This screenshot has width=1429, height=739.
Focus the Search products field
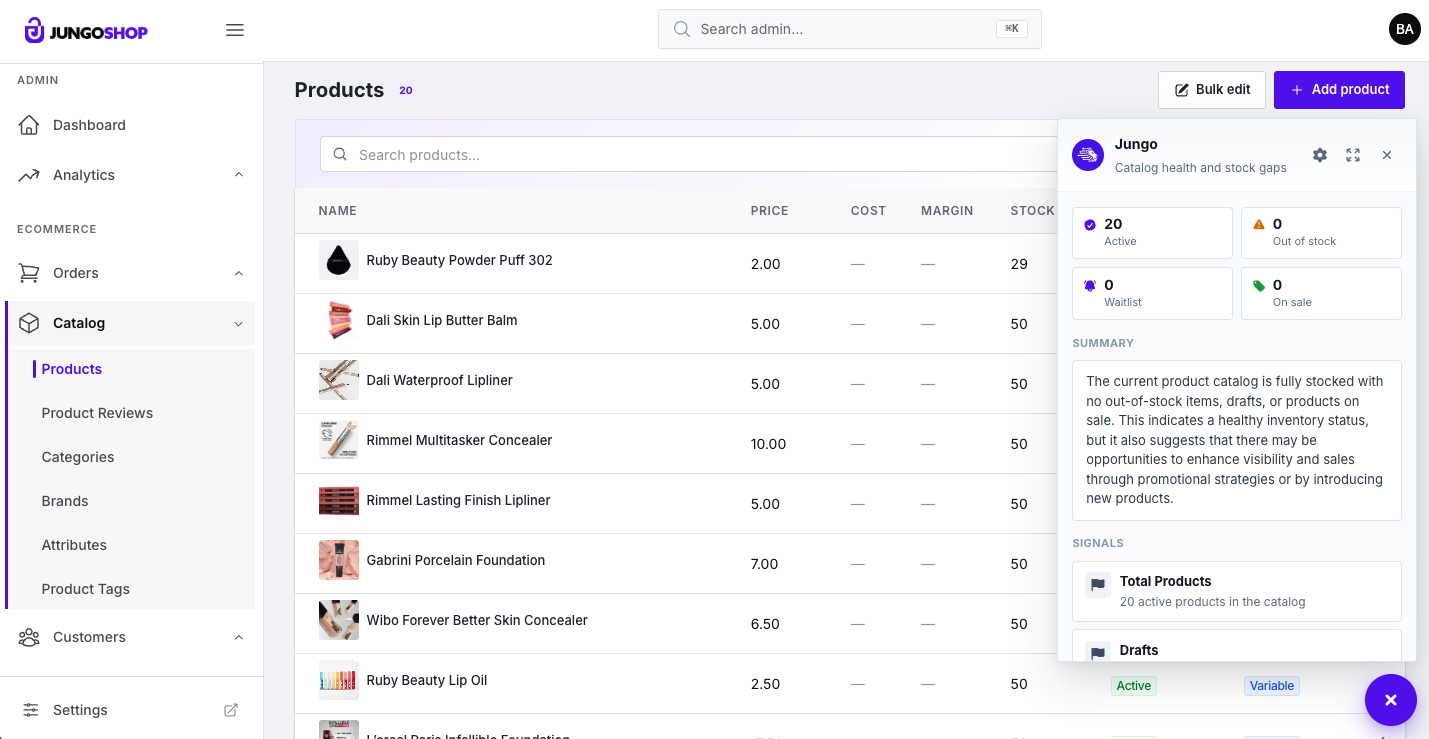[x=689, y=155]
